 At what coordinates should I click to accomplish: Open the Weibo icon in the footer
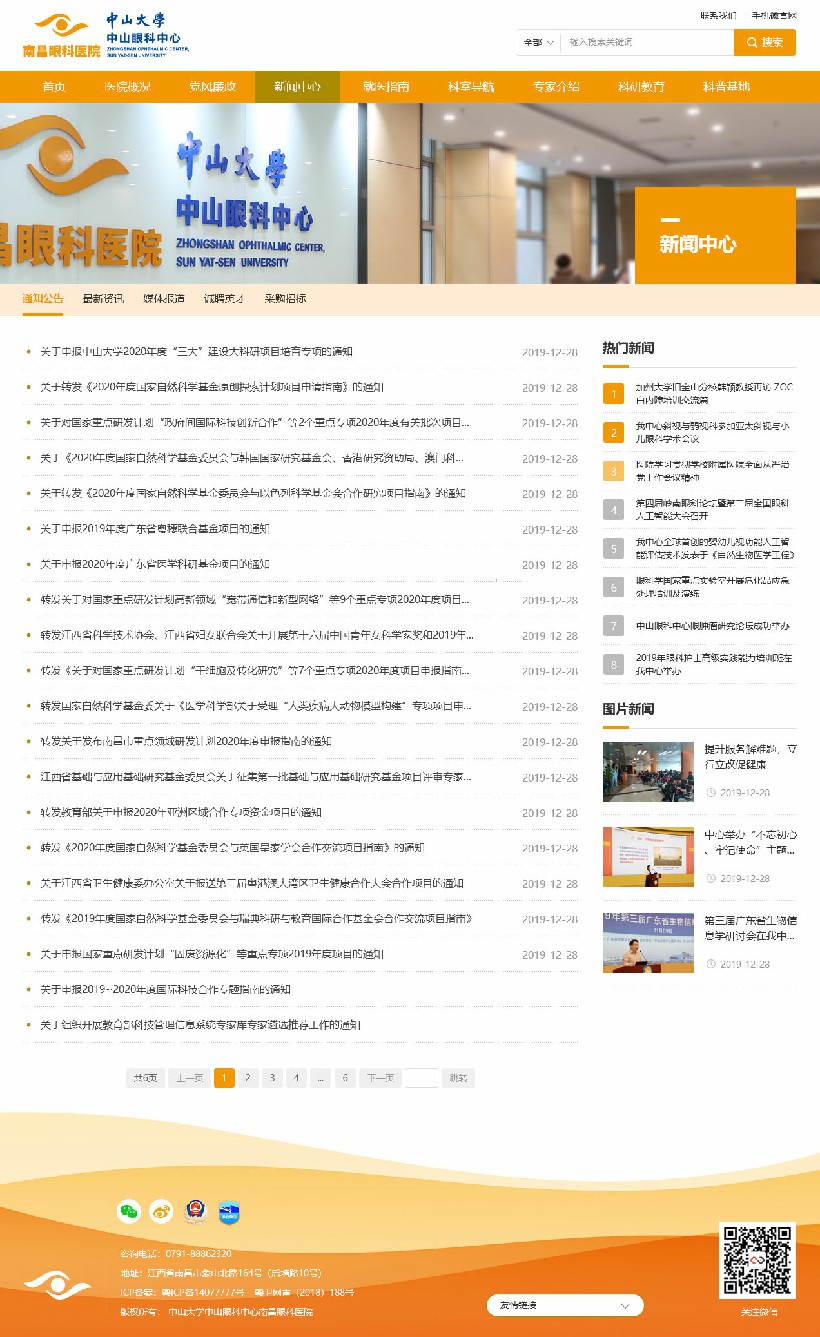tap(161, 1212)
